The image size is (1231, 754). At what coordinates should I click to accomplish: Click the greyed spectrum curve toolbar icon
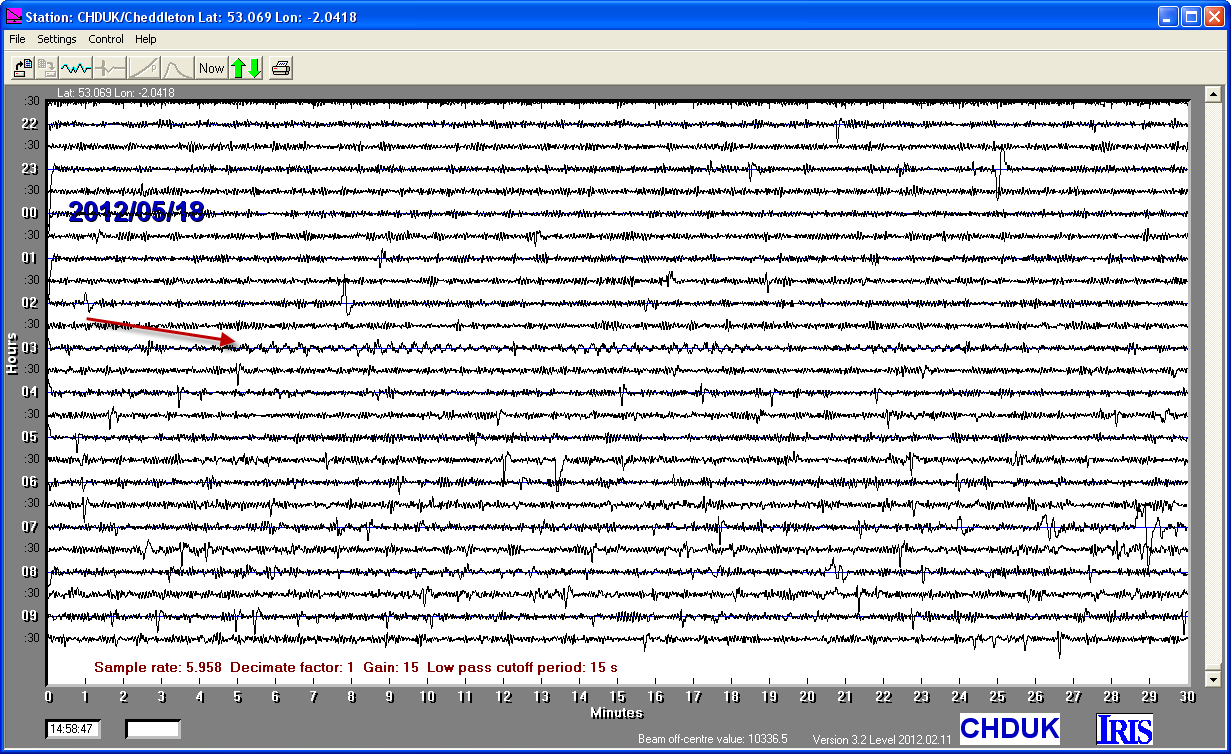coord(177,68)
